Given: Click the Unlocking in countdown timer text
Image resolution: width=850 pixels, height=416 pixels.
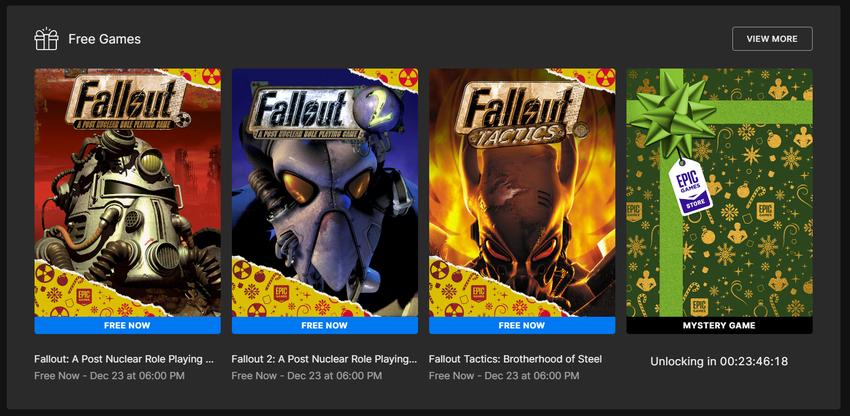Looking at the screenshot, I should (719, 361).
